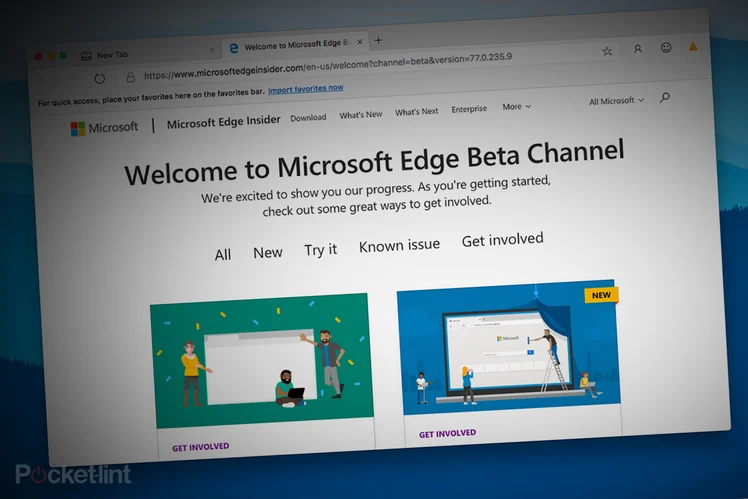The width and height of the screenshot is (748, 499).
Task: Open a new tab with plus button
Action: pyautogui.click(x=378, y=41)
